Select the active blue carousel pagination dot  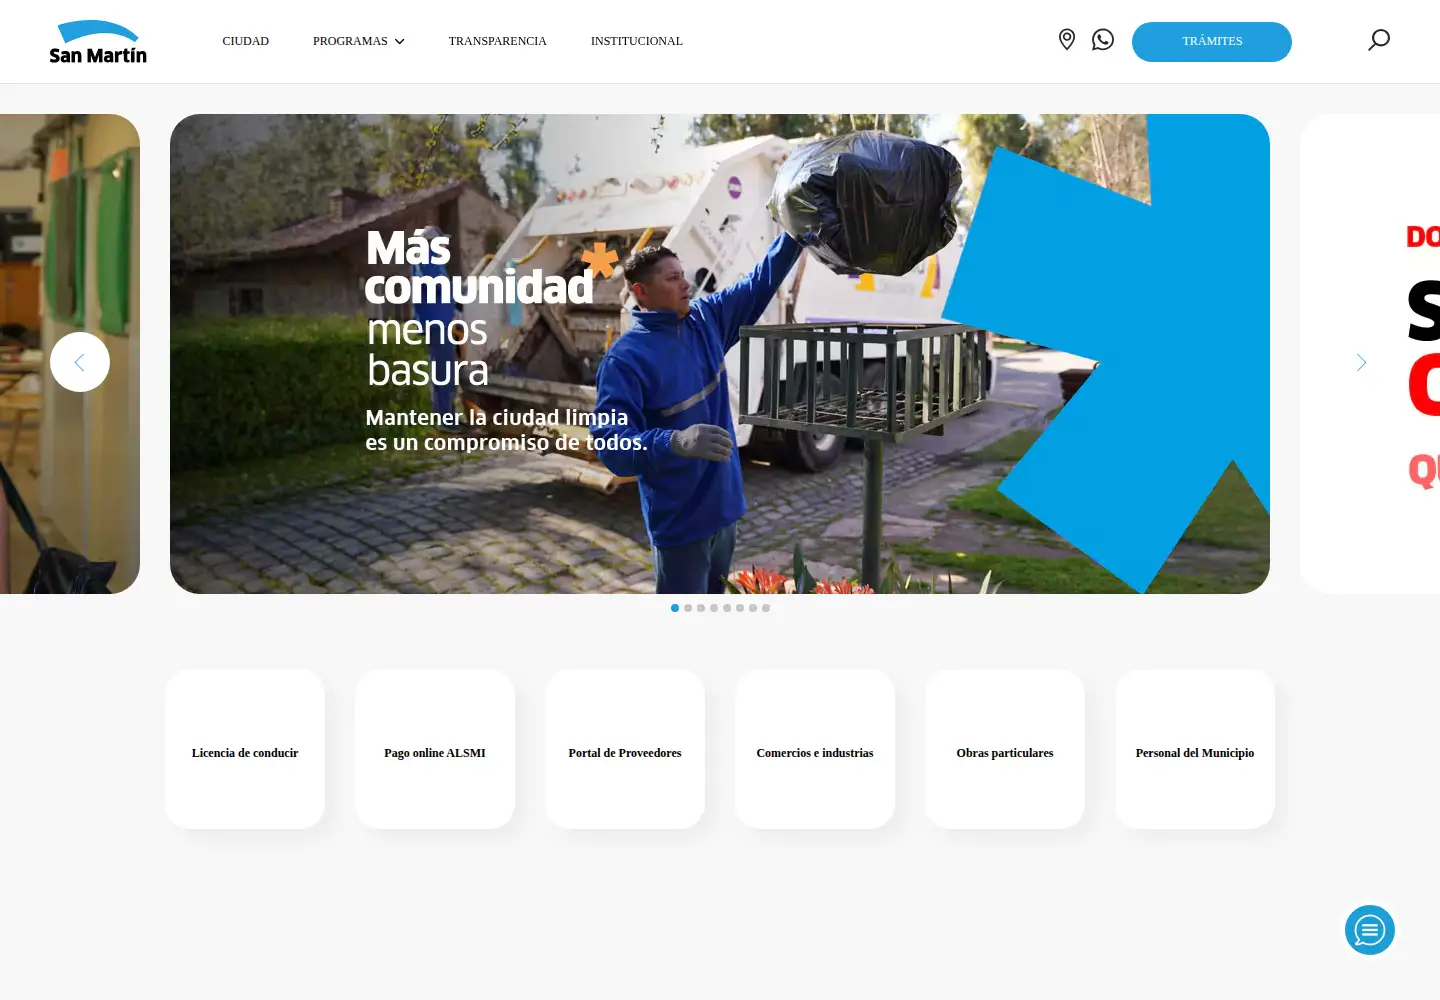tap(675, 608)
